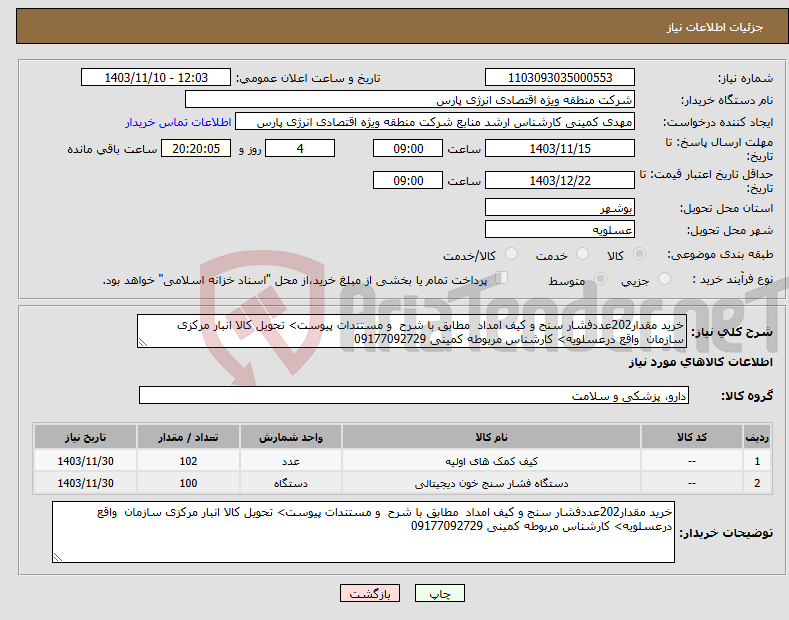Click the بوشهر province field
Screen dimensions: 789x620
(560, 207)
